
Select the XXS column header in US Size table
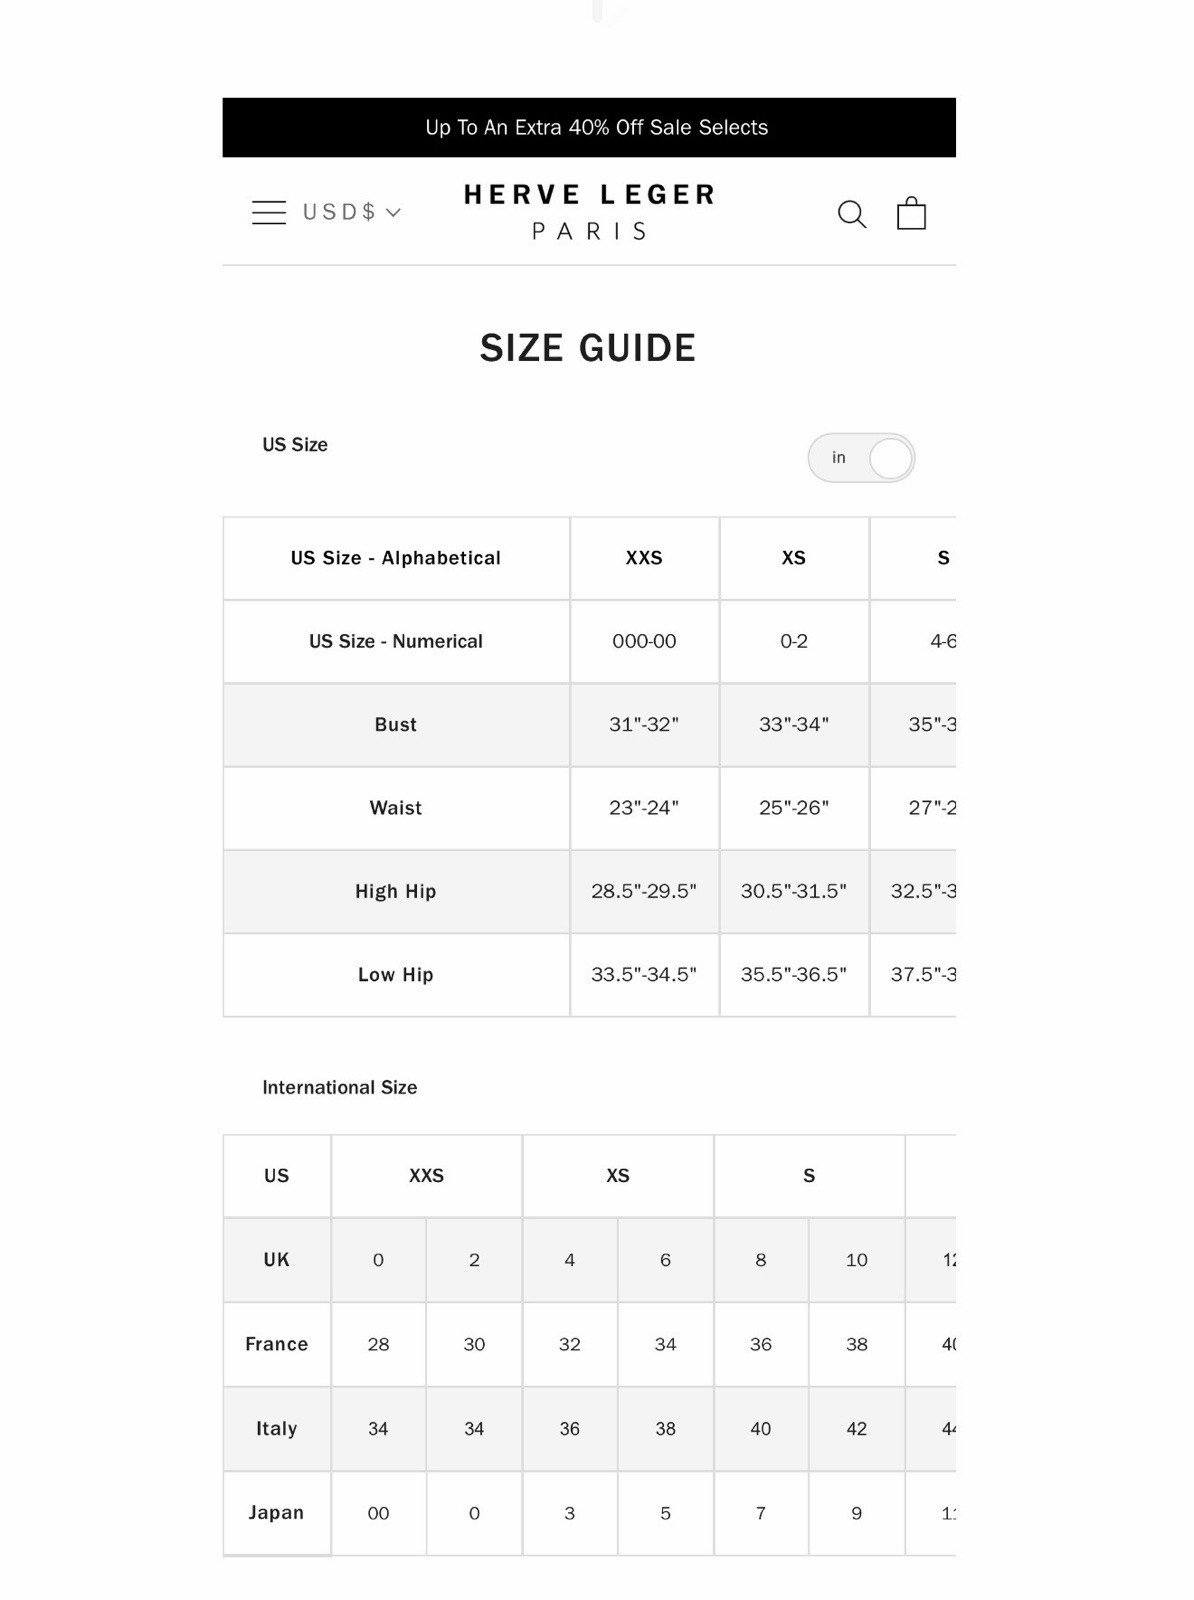click(x=644, y=558)
